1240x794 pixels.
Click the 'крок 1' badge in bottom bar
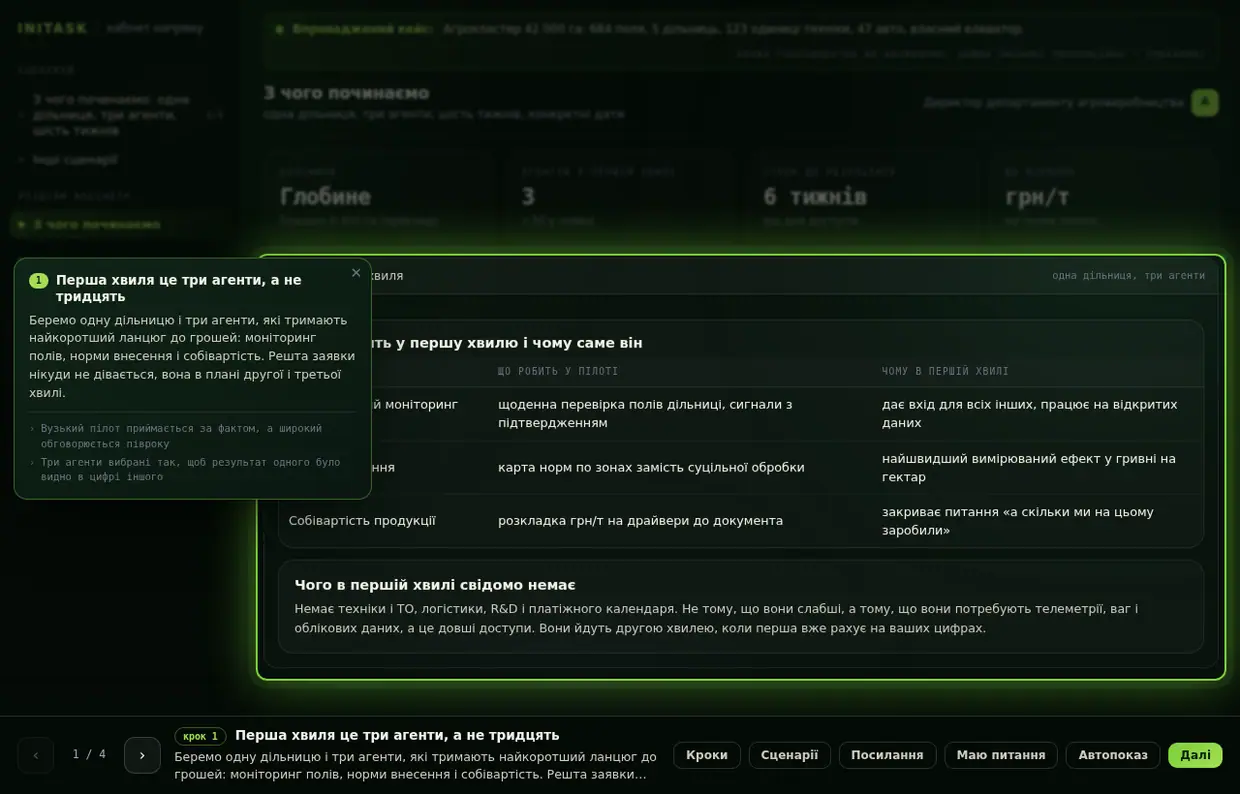click(x=200, y=736)
